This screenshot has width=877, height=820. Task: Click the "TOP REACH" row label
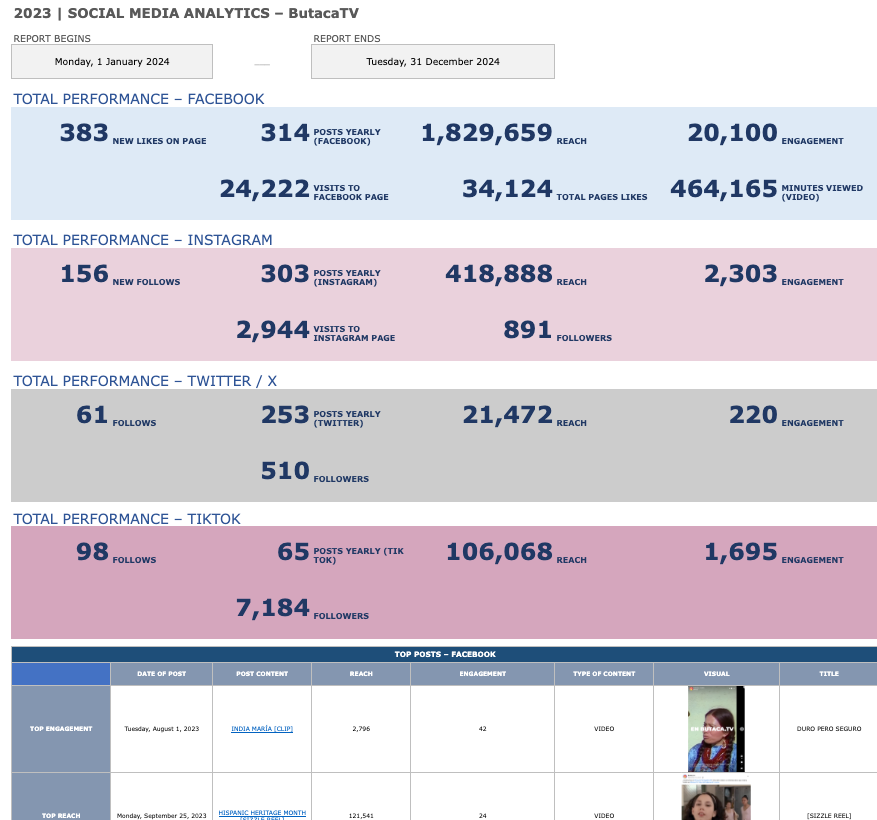click(61, 797)
